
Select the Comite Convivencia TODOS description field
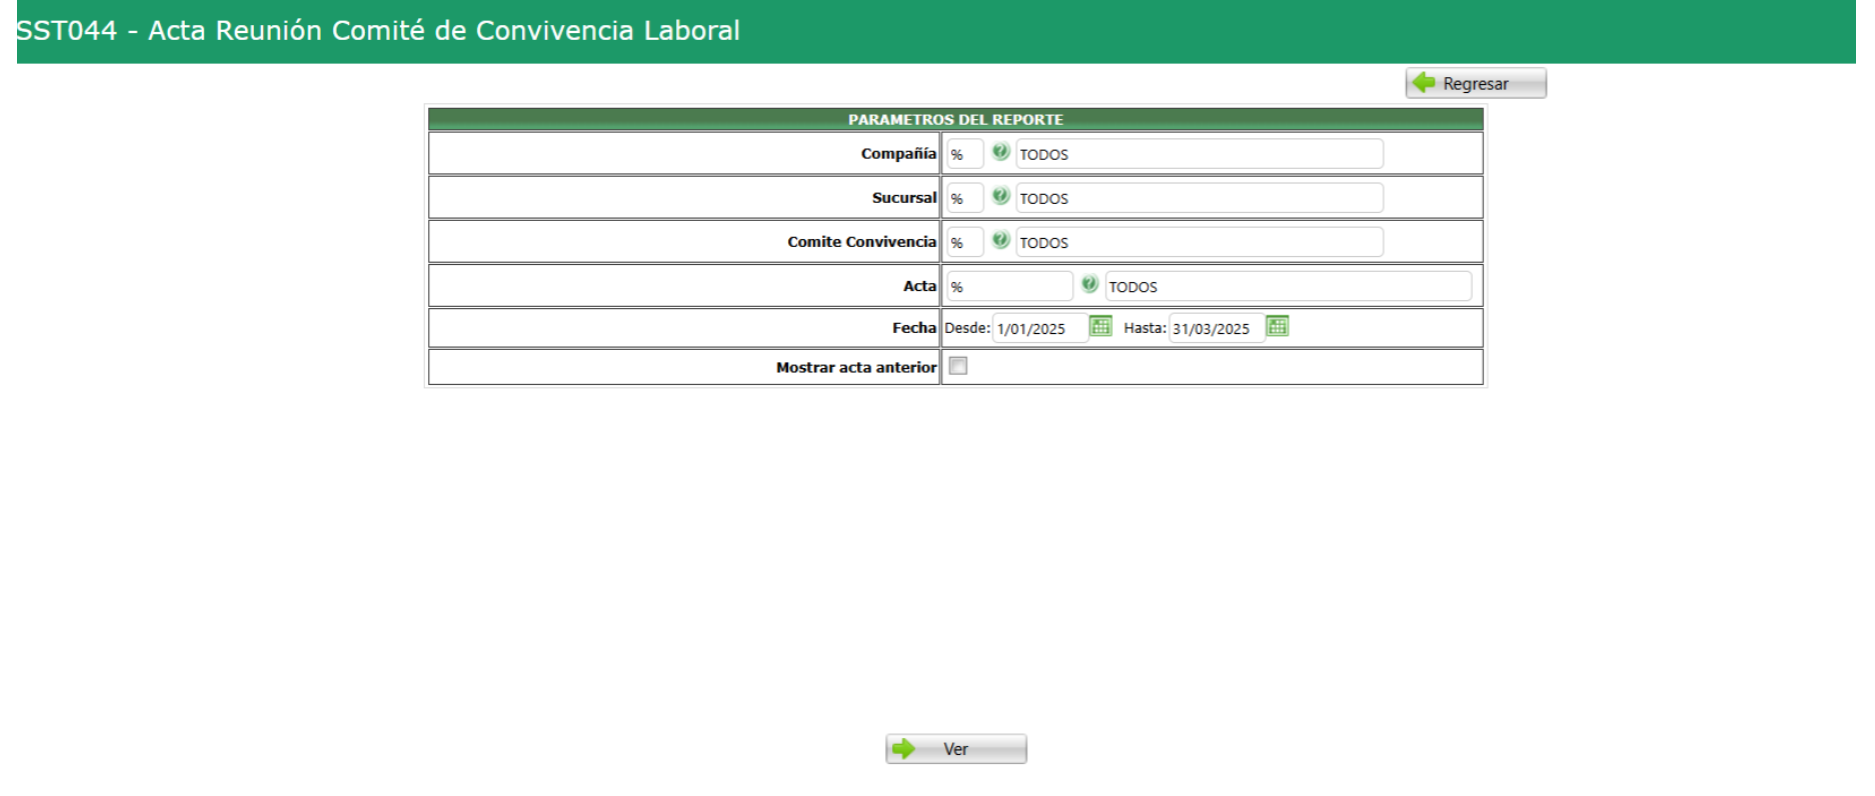tap(1200, 242)
